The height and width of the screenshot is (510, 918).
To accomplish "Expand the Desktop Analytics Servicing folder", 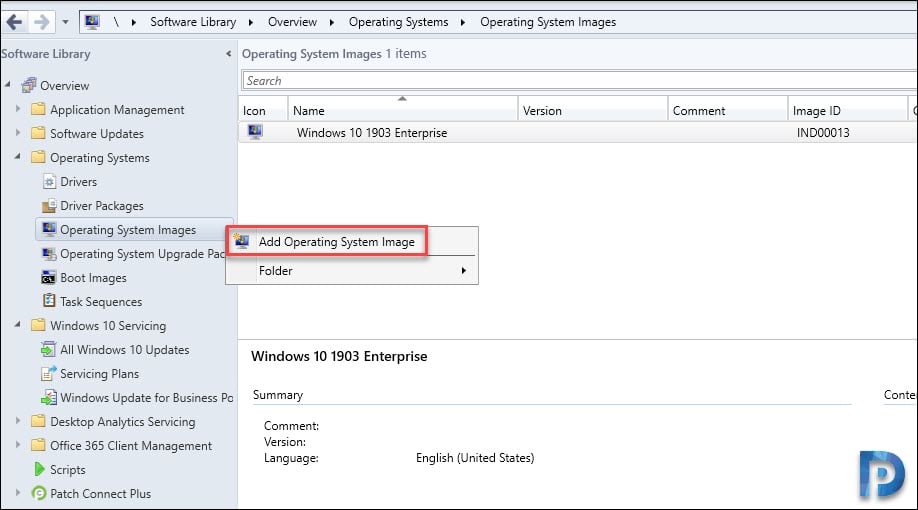I will pos(18,421).
